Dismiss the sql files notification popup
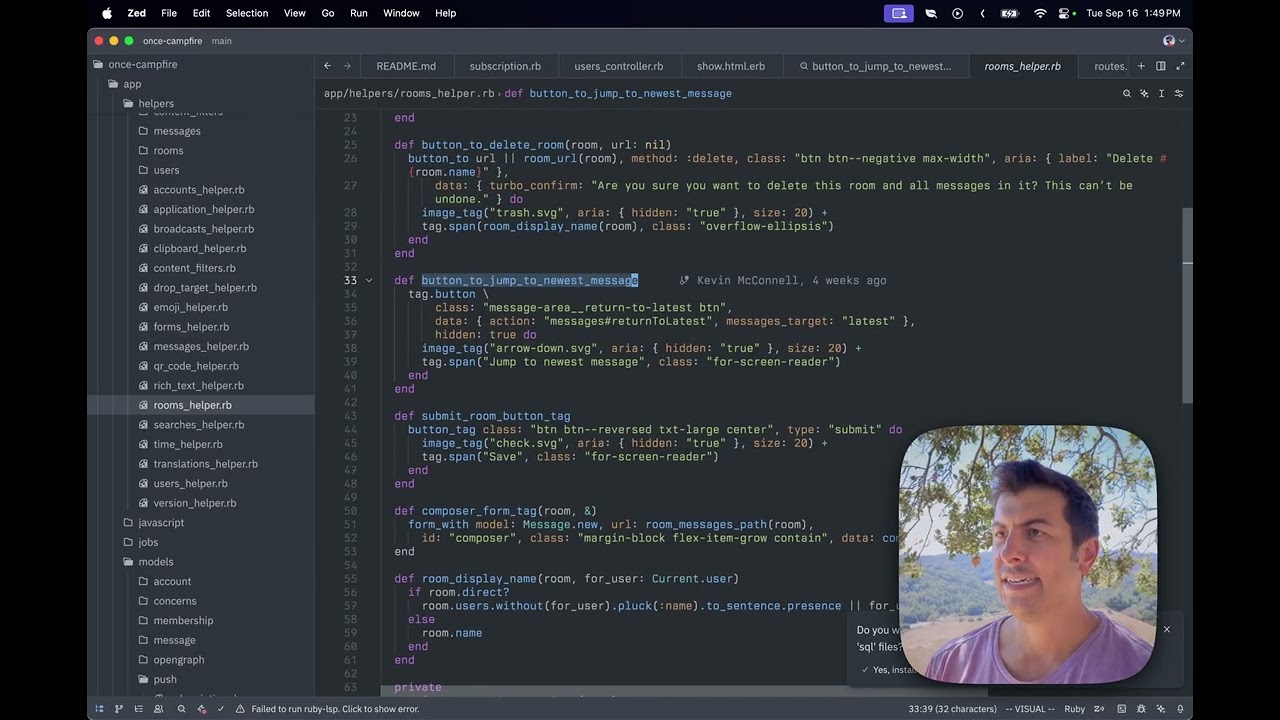The height and width of the screenshot is (720, 1280). [1166, 629]
